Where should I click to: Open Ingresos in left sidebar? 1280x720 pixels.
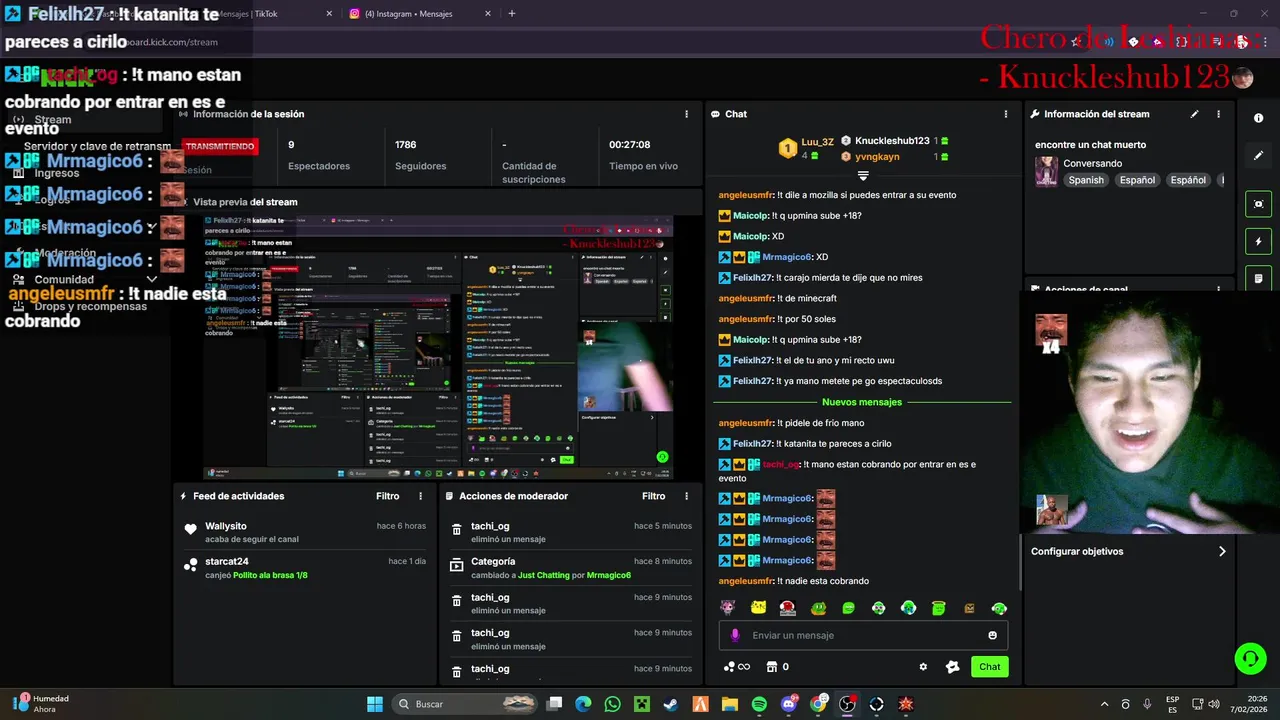pyautogui.click(x=57, y=173)
